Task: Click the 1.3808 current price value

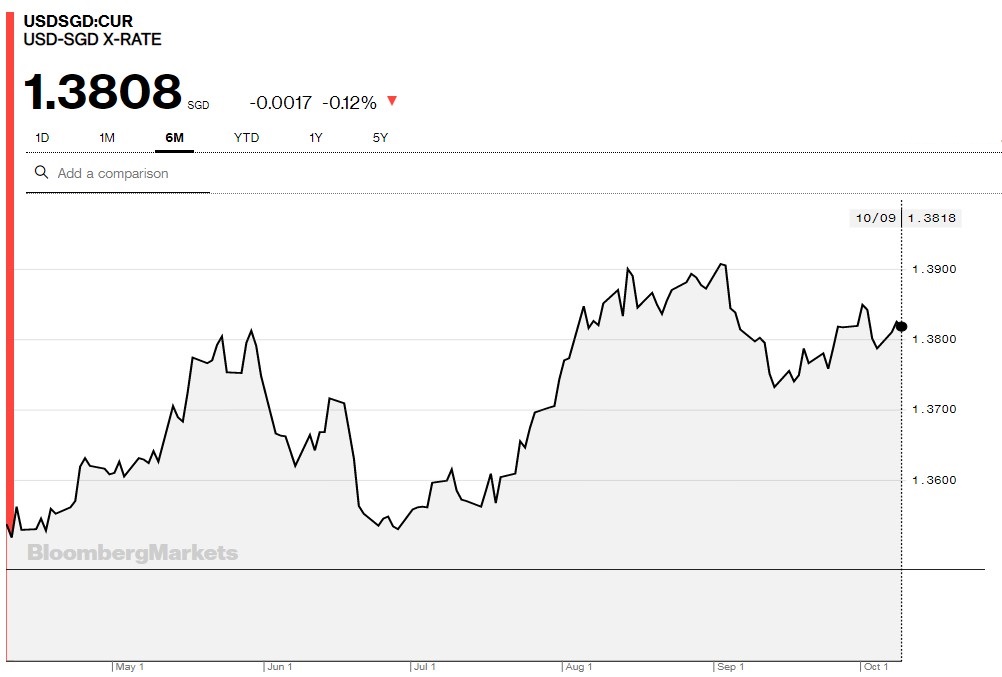Action: (x=103, y=91)
